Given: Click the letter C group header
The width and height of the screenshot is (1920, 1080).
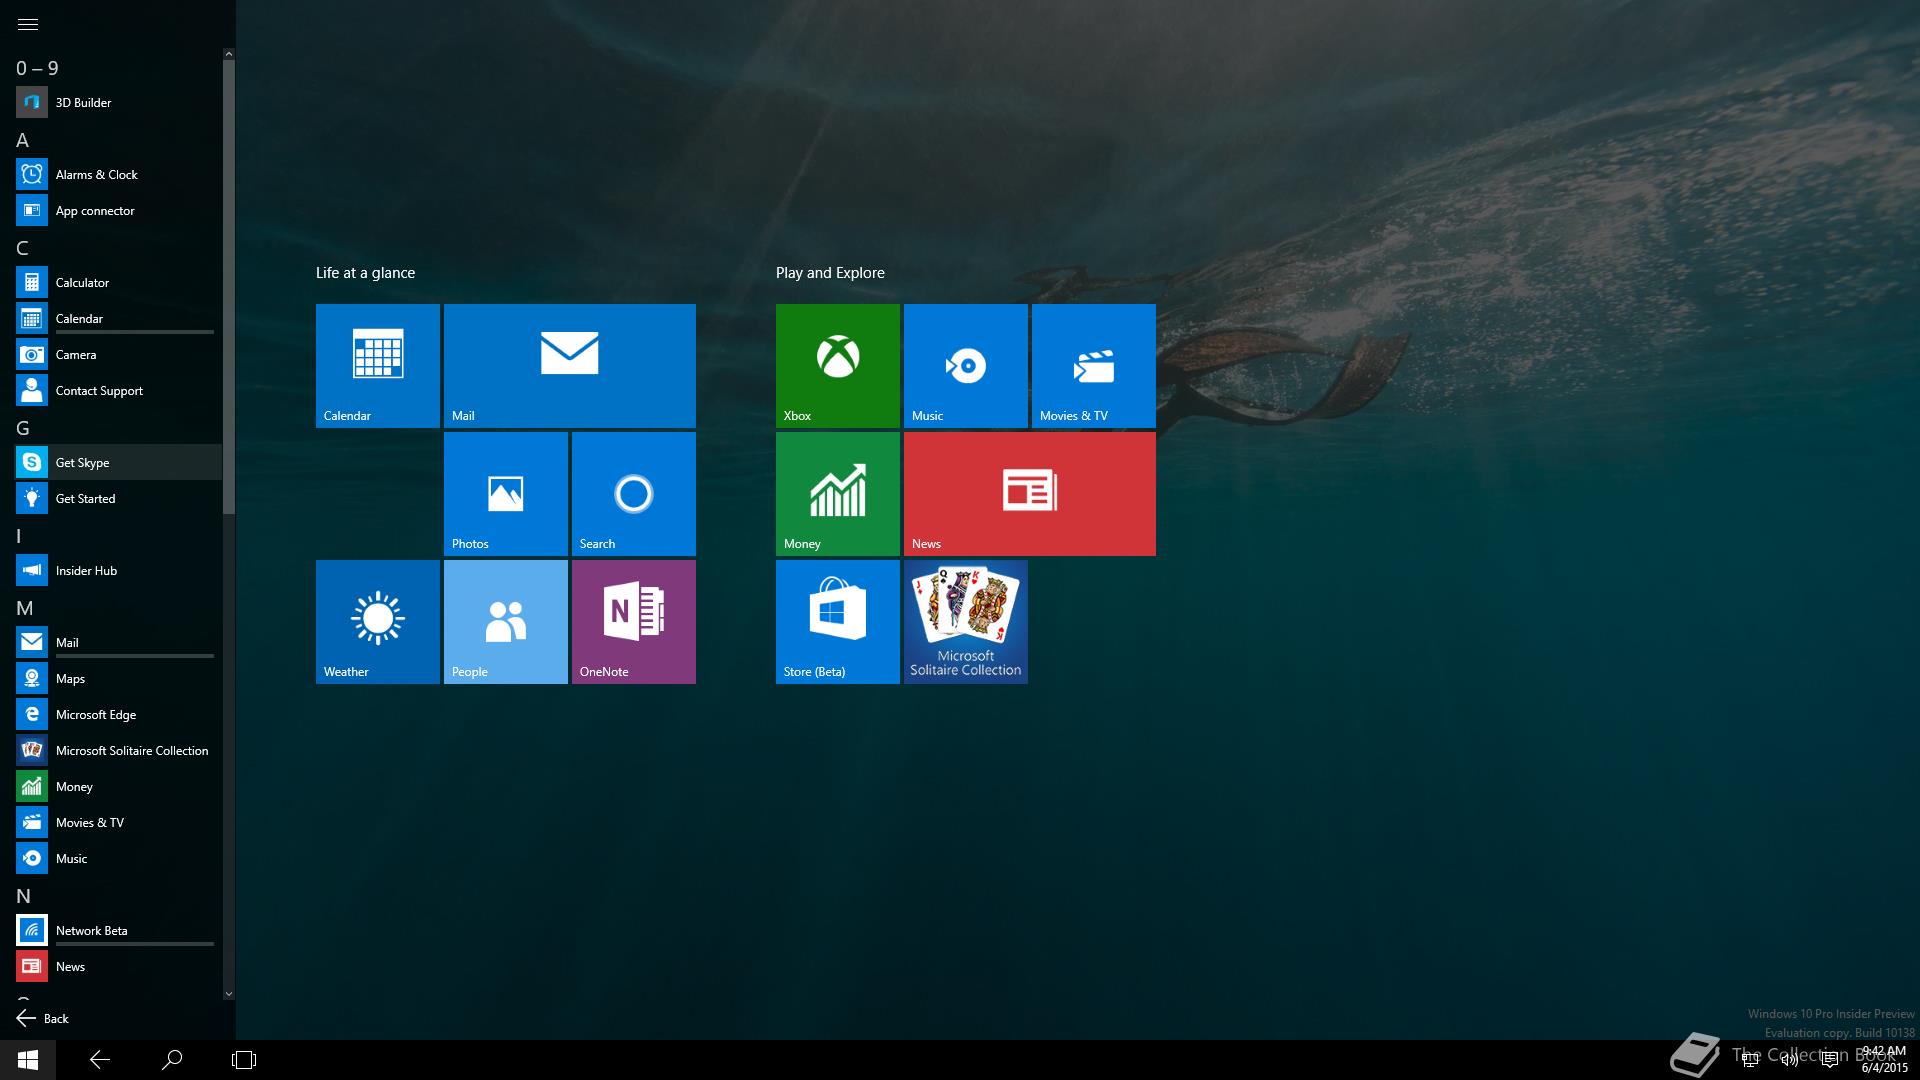Looking at the screenshot, I should coord(22,248).
